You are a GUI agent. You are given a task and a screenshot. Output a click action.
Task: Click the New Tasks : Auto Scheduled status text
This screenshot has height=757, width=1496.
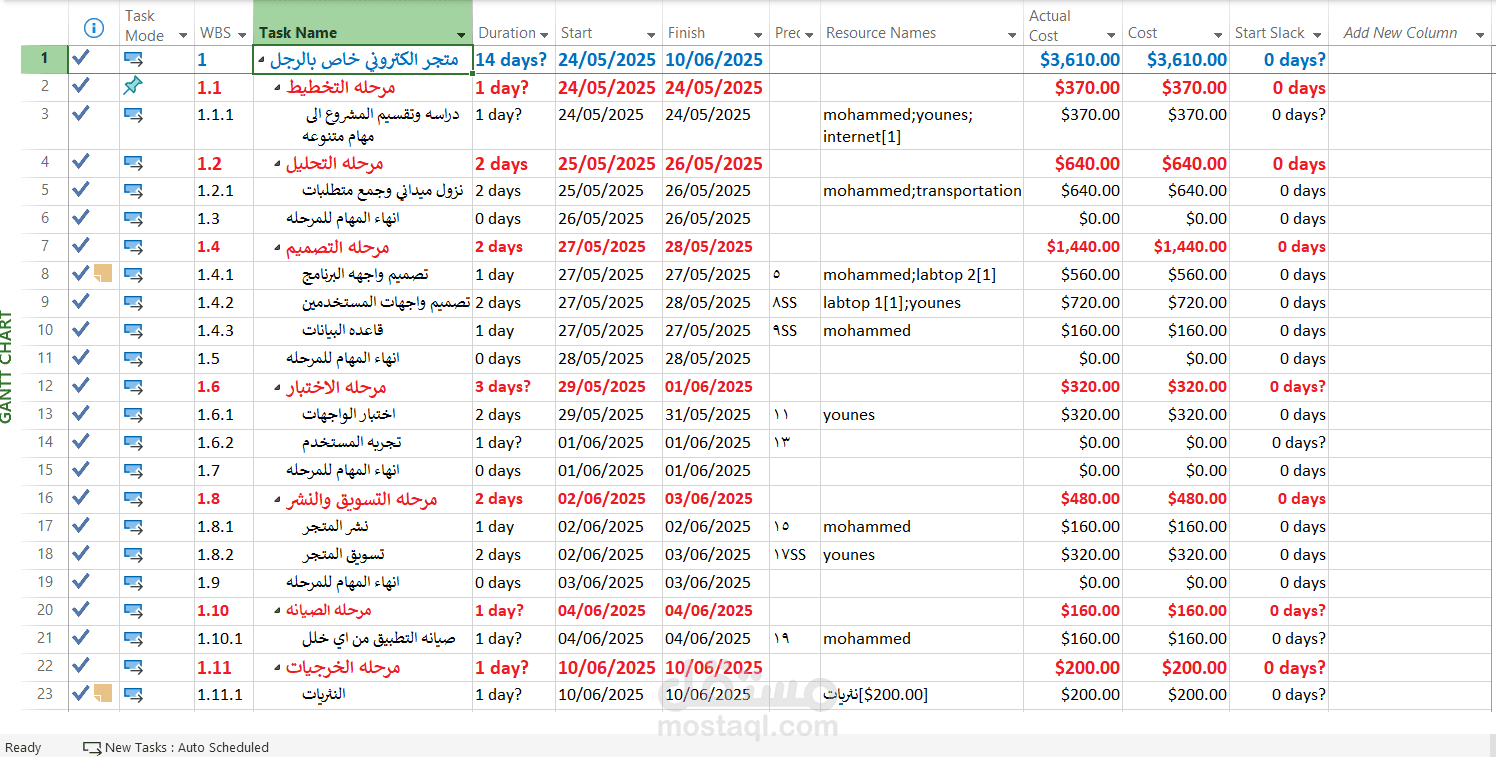tap(187, 747)
